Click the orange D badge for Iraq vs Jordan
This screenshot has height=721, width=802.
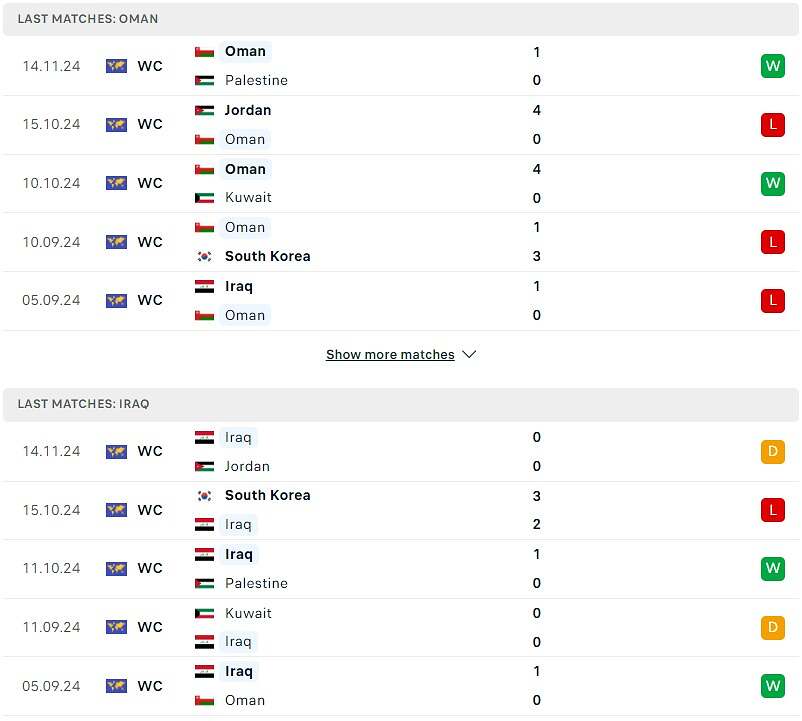click(772, 452)
